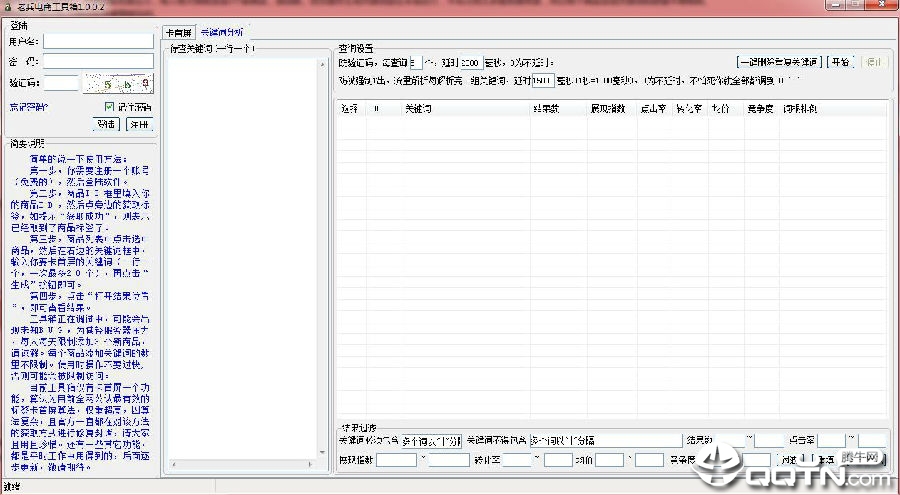This screenshot has height=495, width=900.
Task: Click the login button
Action: click(x=106, y=124)
